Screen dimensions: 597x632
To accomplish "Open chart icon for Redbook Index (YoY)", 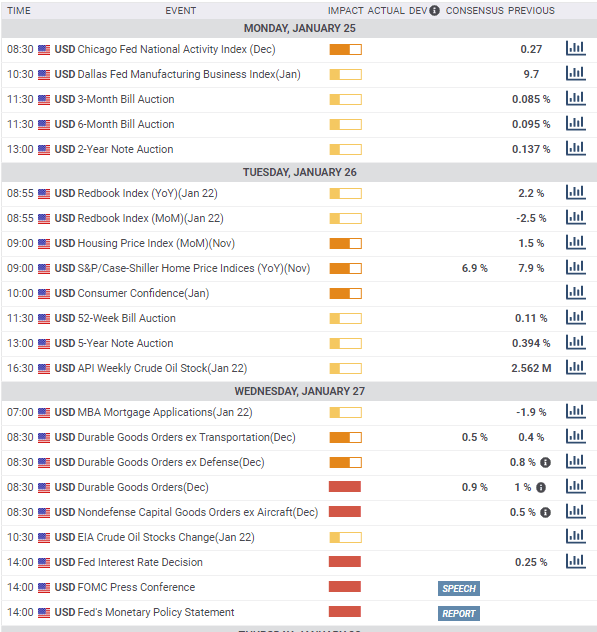I will (576, 192).
